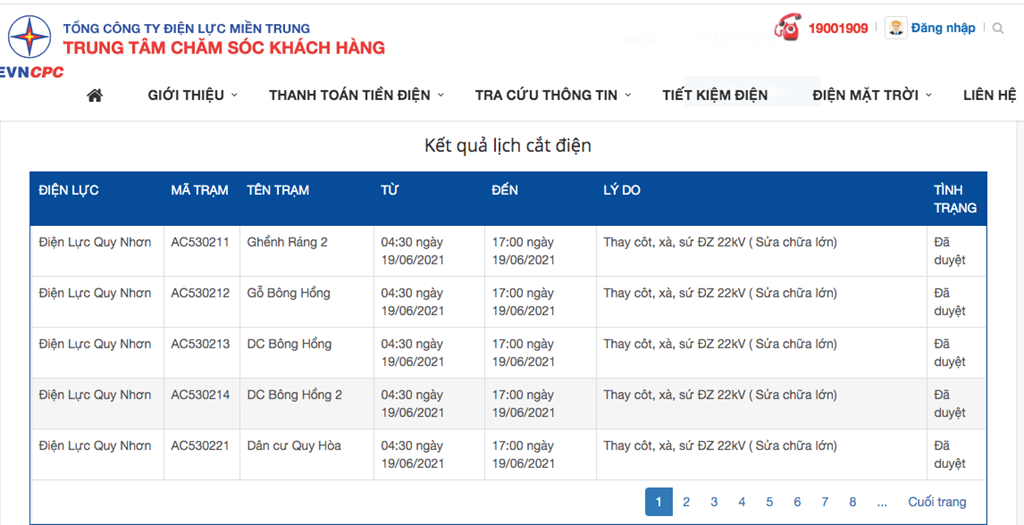Go to pagination page 2
The image size is (1024, 525).
pyautogui.click(x=686, y=501)
